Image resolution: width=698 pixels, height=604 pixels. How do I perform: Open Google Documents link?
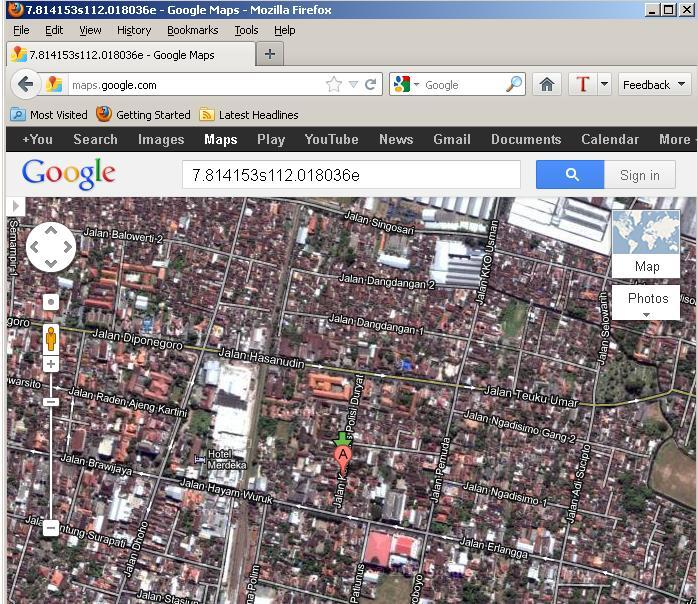tap(526, 139)
